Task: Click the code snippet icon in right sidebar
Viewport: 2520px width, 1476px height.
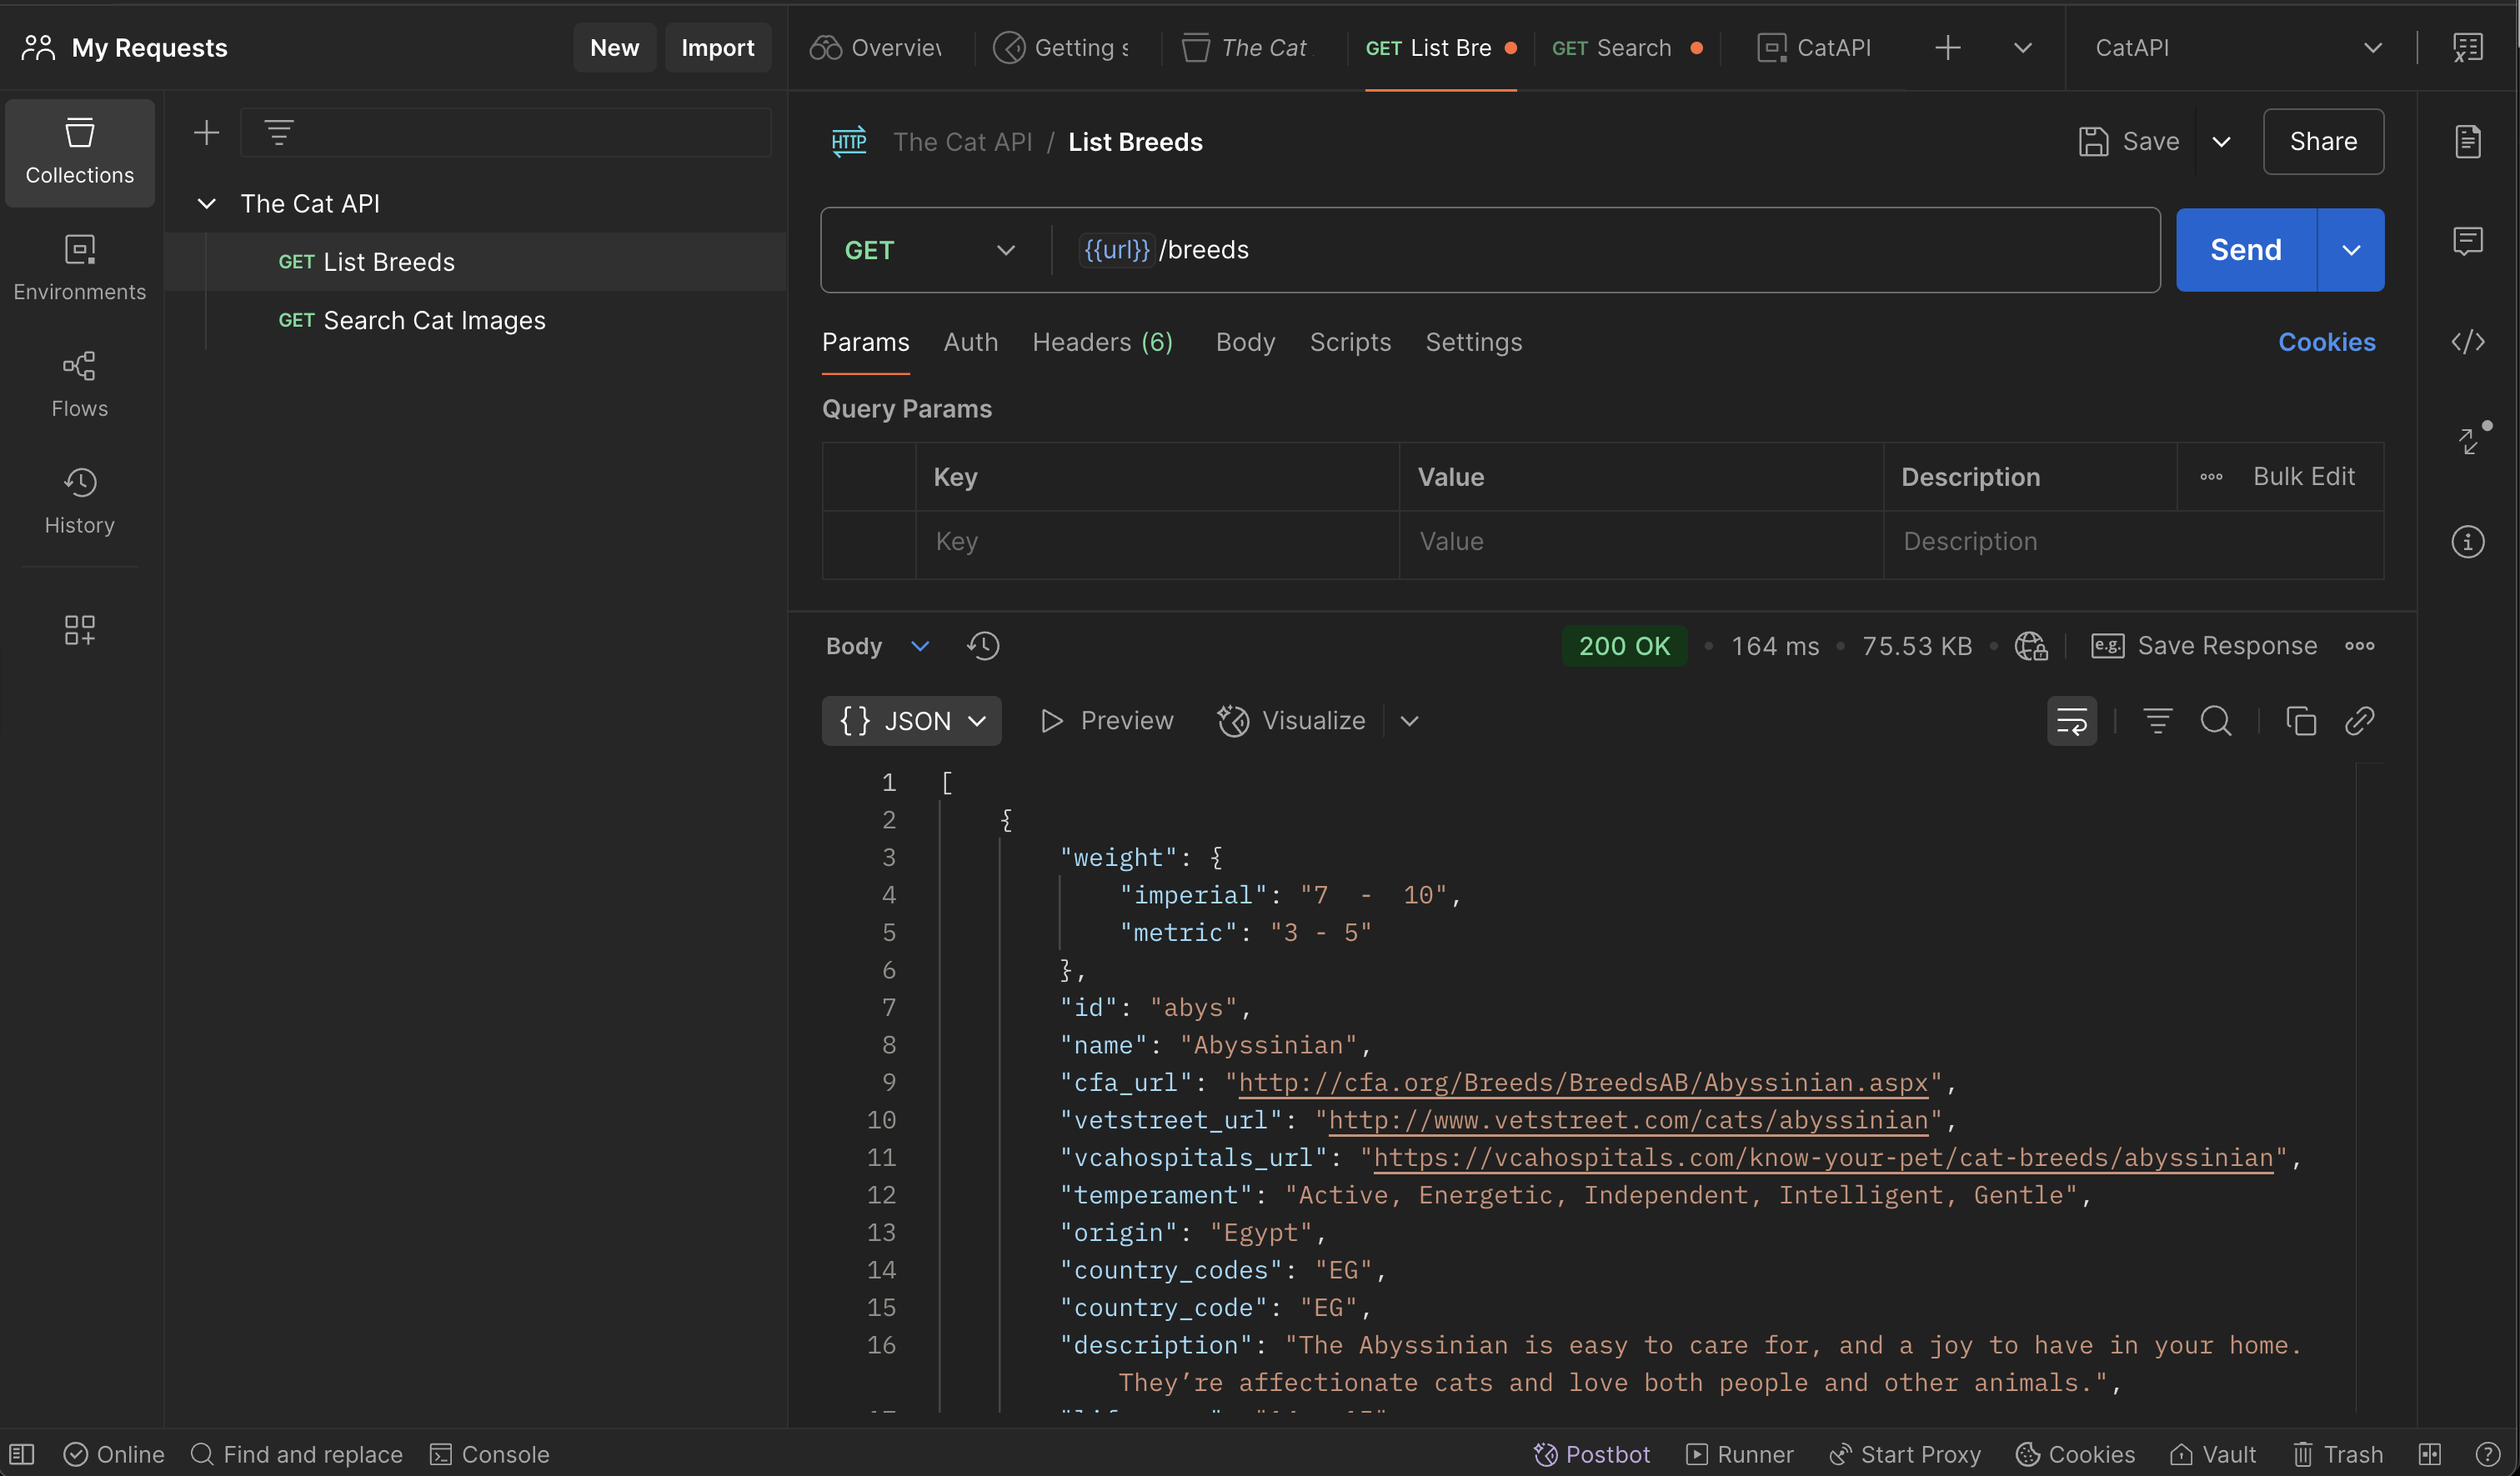Action: (2467, 342)
